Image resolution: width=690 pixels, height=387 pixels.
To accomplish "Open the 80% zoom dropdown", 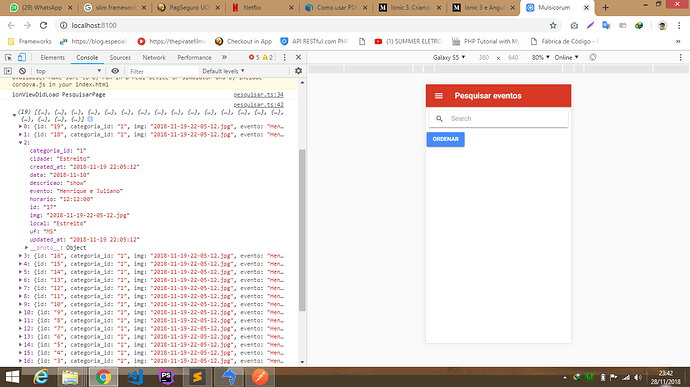I will tap(540, 57).
